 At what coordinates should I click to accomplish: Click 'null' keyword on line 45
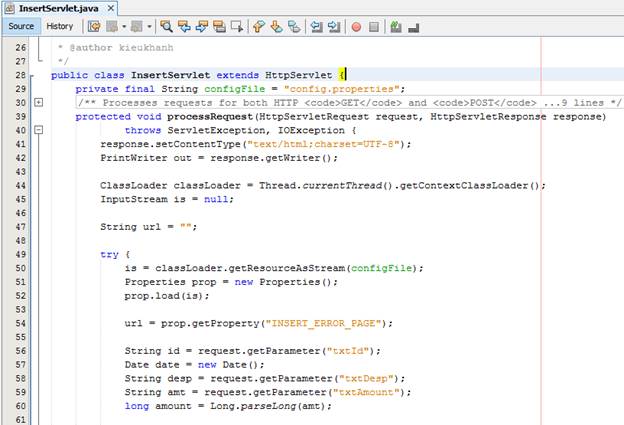pyautogui.click(x=216, y=199)
